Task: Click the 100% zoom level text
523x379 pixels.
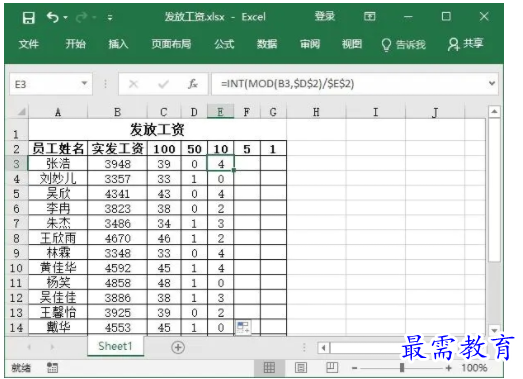Action: 475,368
